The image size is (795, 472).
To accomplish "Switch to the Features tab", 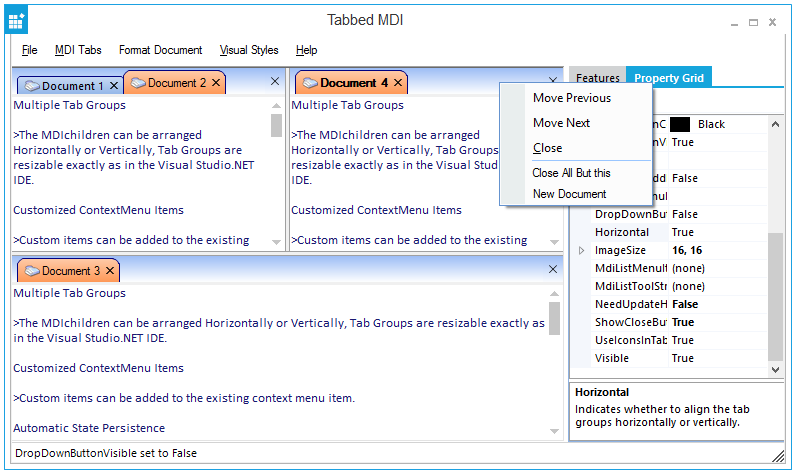I will 597,78.
